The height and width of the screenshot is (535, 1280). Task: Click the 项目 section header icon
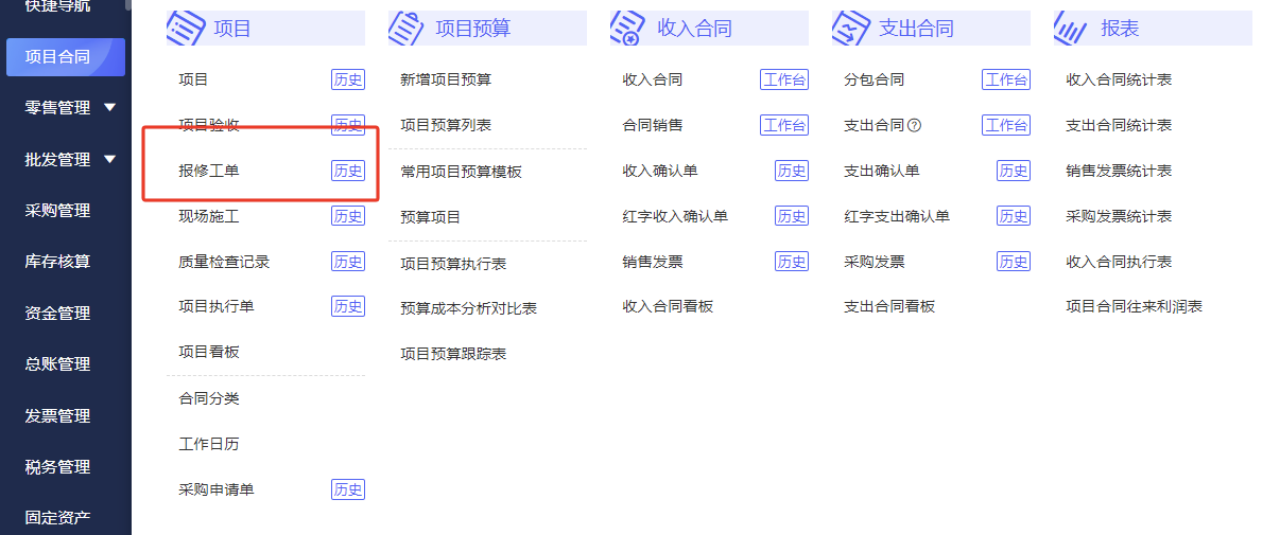pos(186,28)
